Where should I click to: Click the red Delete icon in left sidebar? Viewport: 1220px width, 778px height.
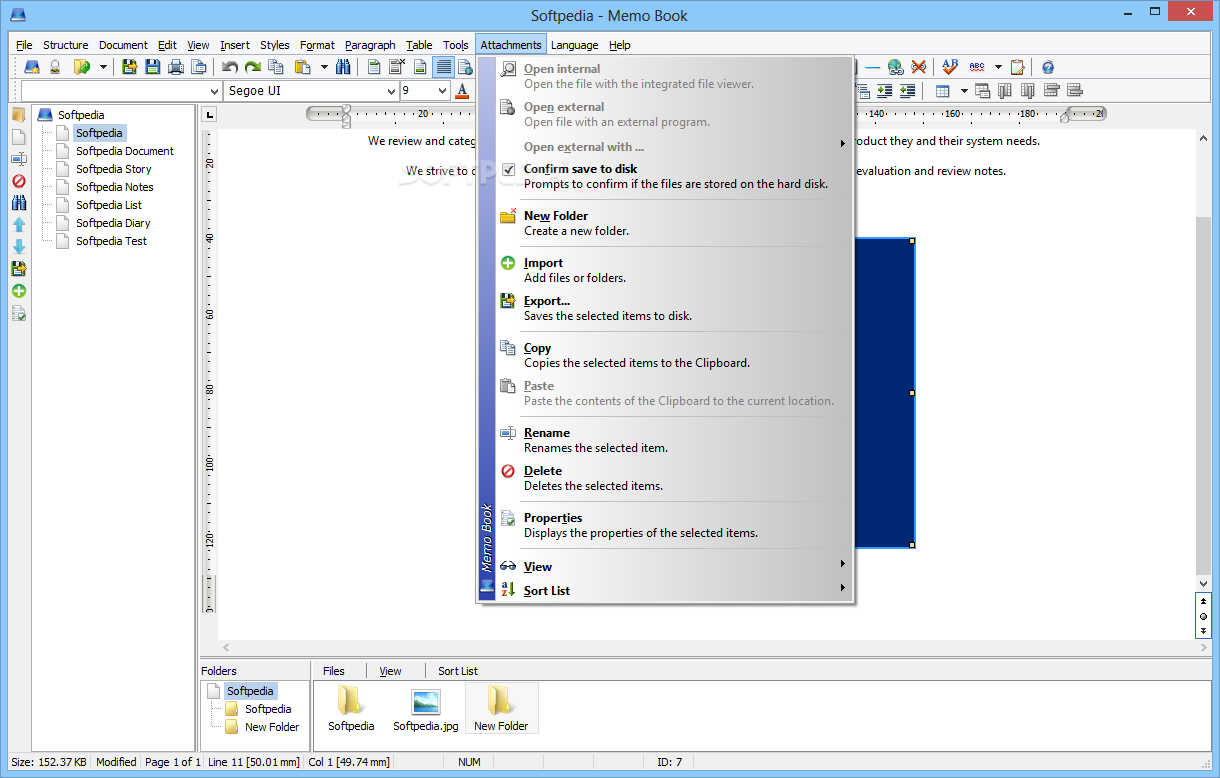18,181
